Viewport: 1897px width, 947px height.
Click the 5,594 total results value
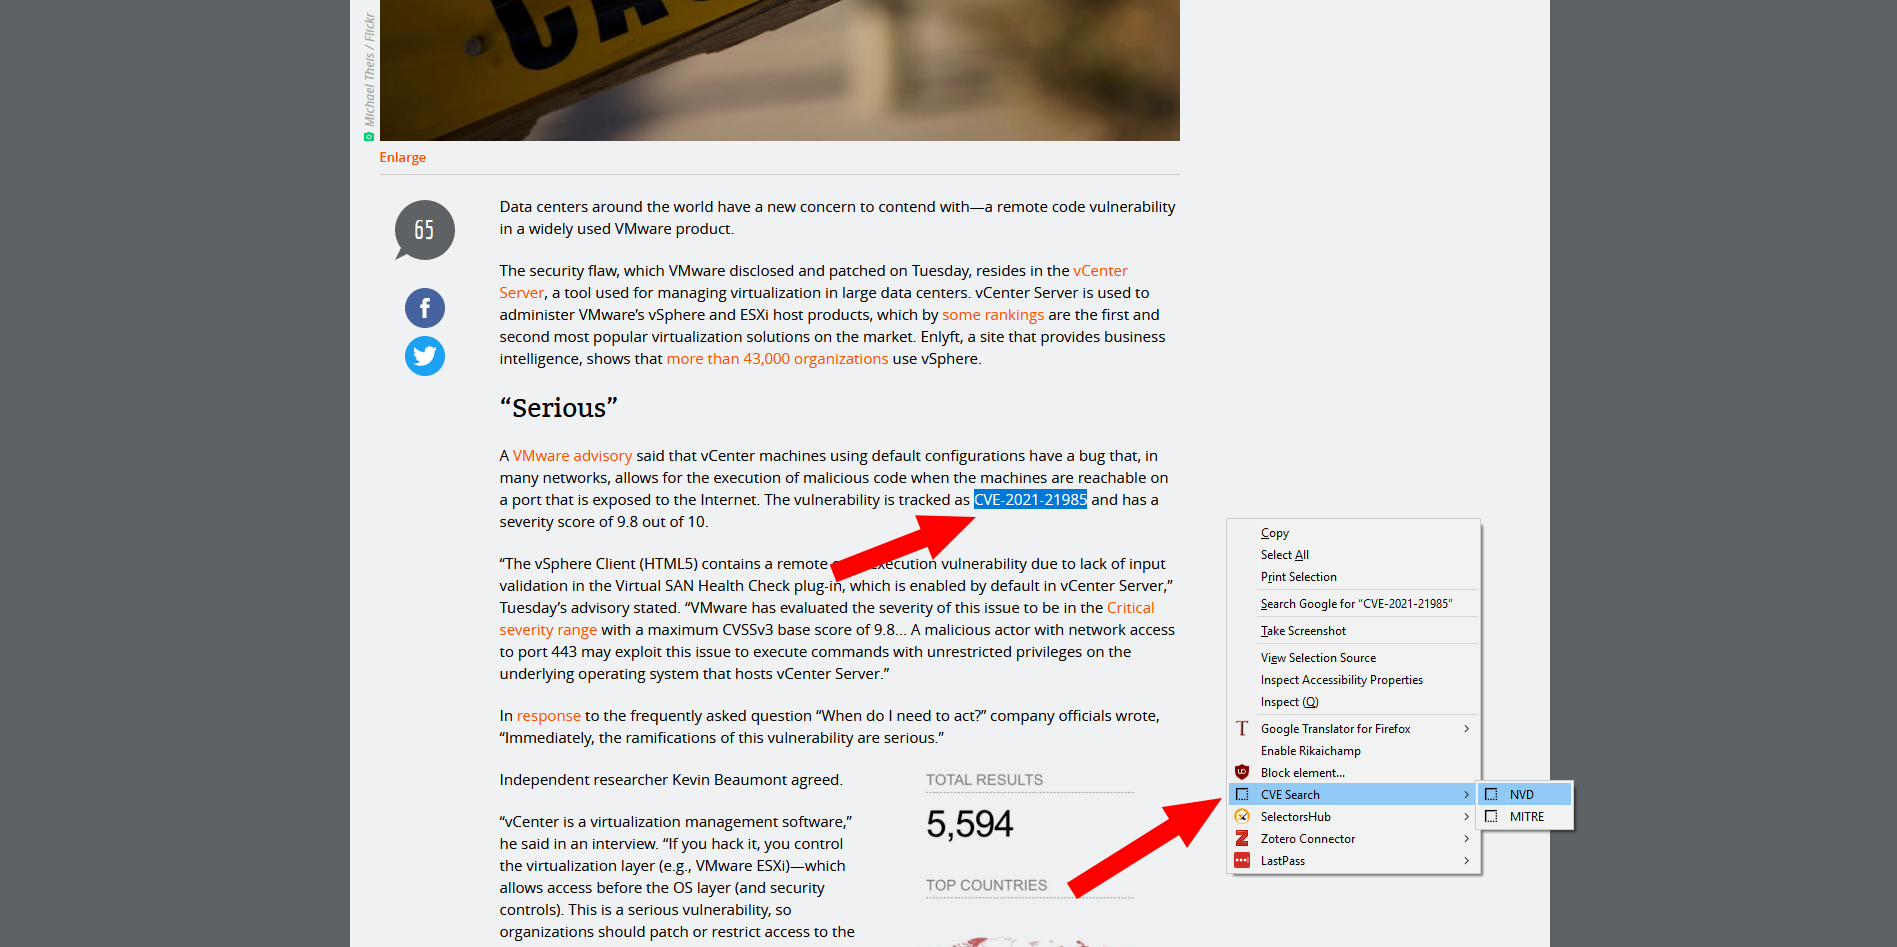pos(969,824)
